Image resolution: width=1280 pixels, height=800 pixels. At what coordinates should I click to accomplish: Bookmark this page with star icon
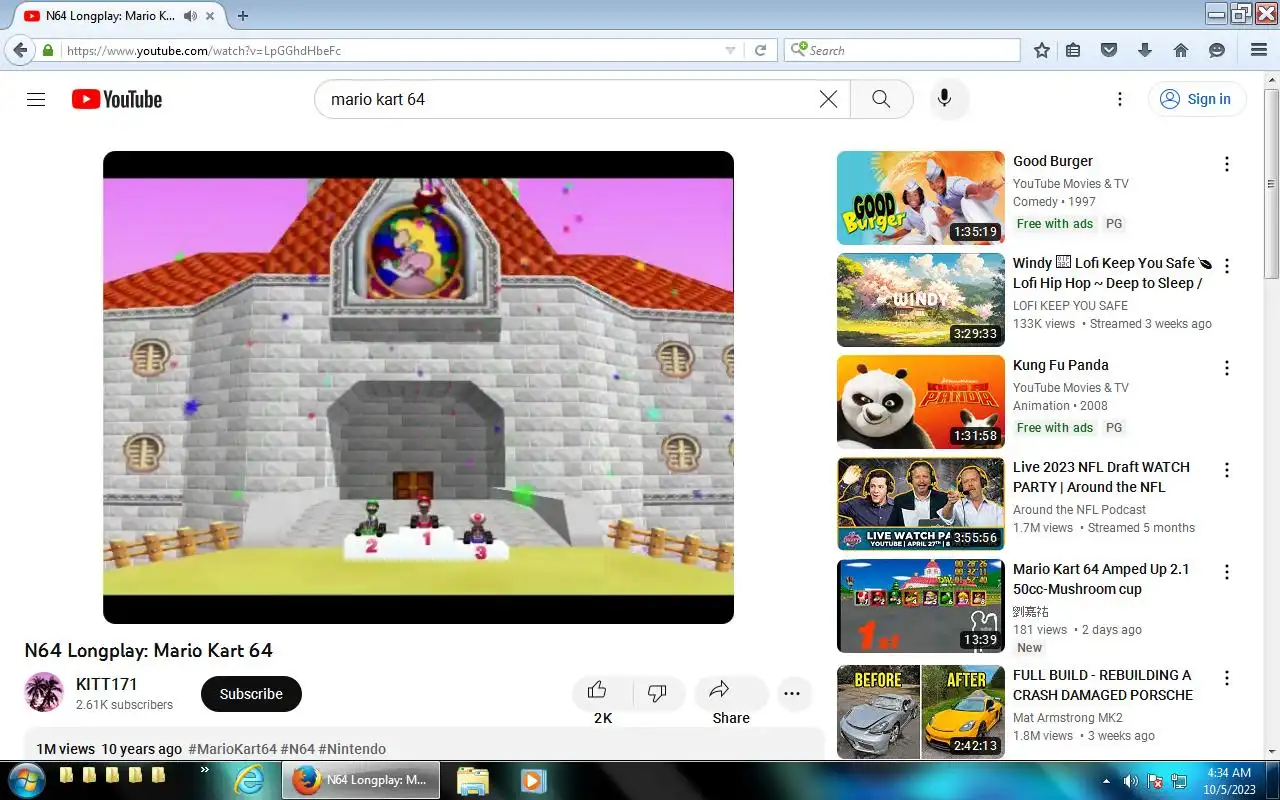[1042, 50]
